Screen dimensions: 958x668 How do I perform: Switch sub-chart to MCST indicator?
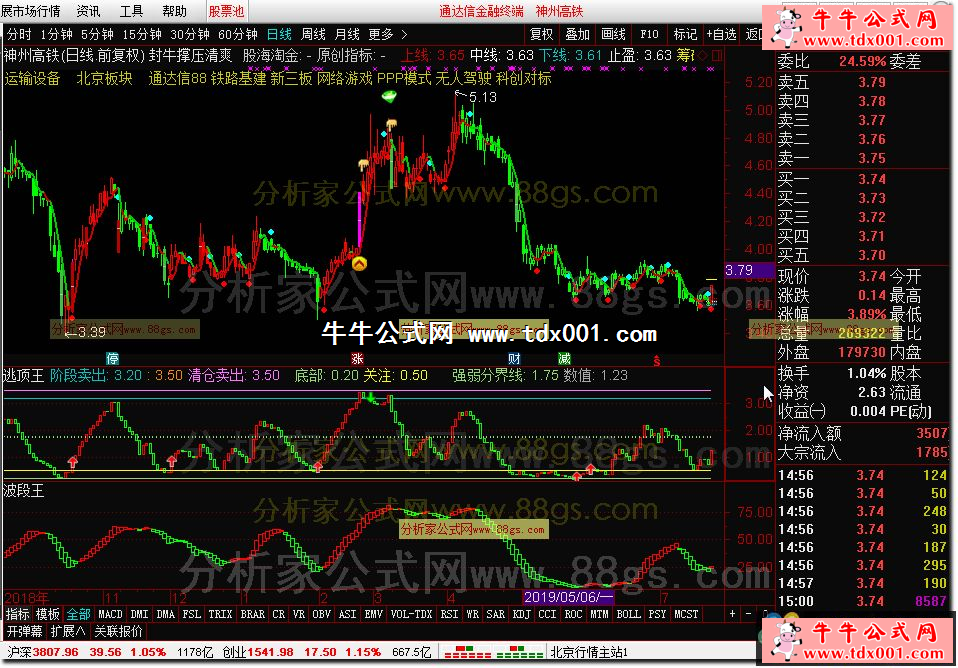686,614
